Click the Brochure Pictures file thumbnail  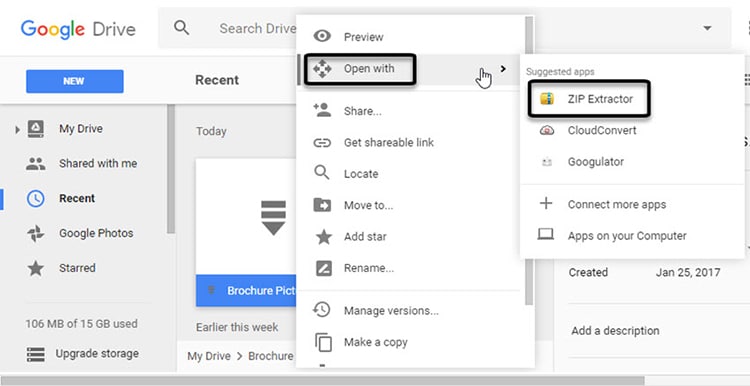(246, 217)
